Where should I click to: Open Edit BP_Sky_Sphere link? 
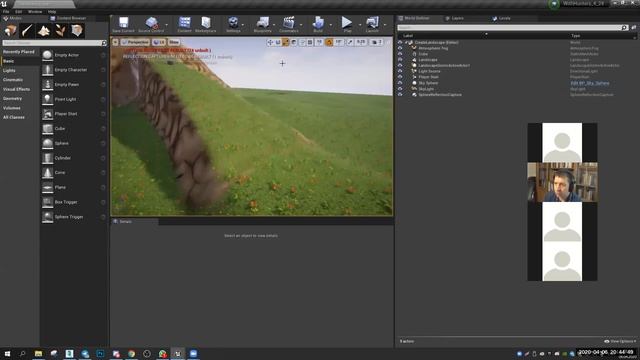[590, 83]
